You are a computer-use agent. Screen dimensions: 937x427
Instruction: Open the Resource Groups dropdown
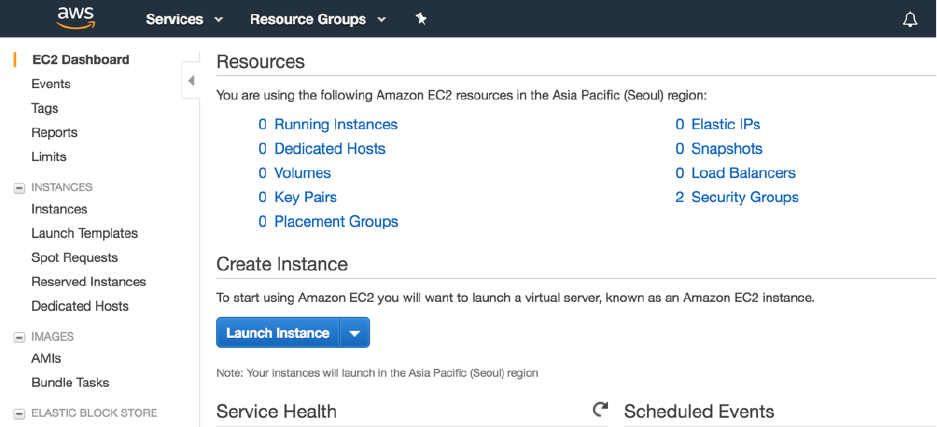(317, 19)
